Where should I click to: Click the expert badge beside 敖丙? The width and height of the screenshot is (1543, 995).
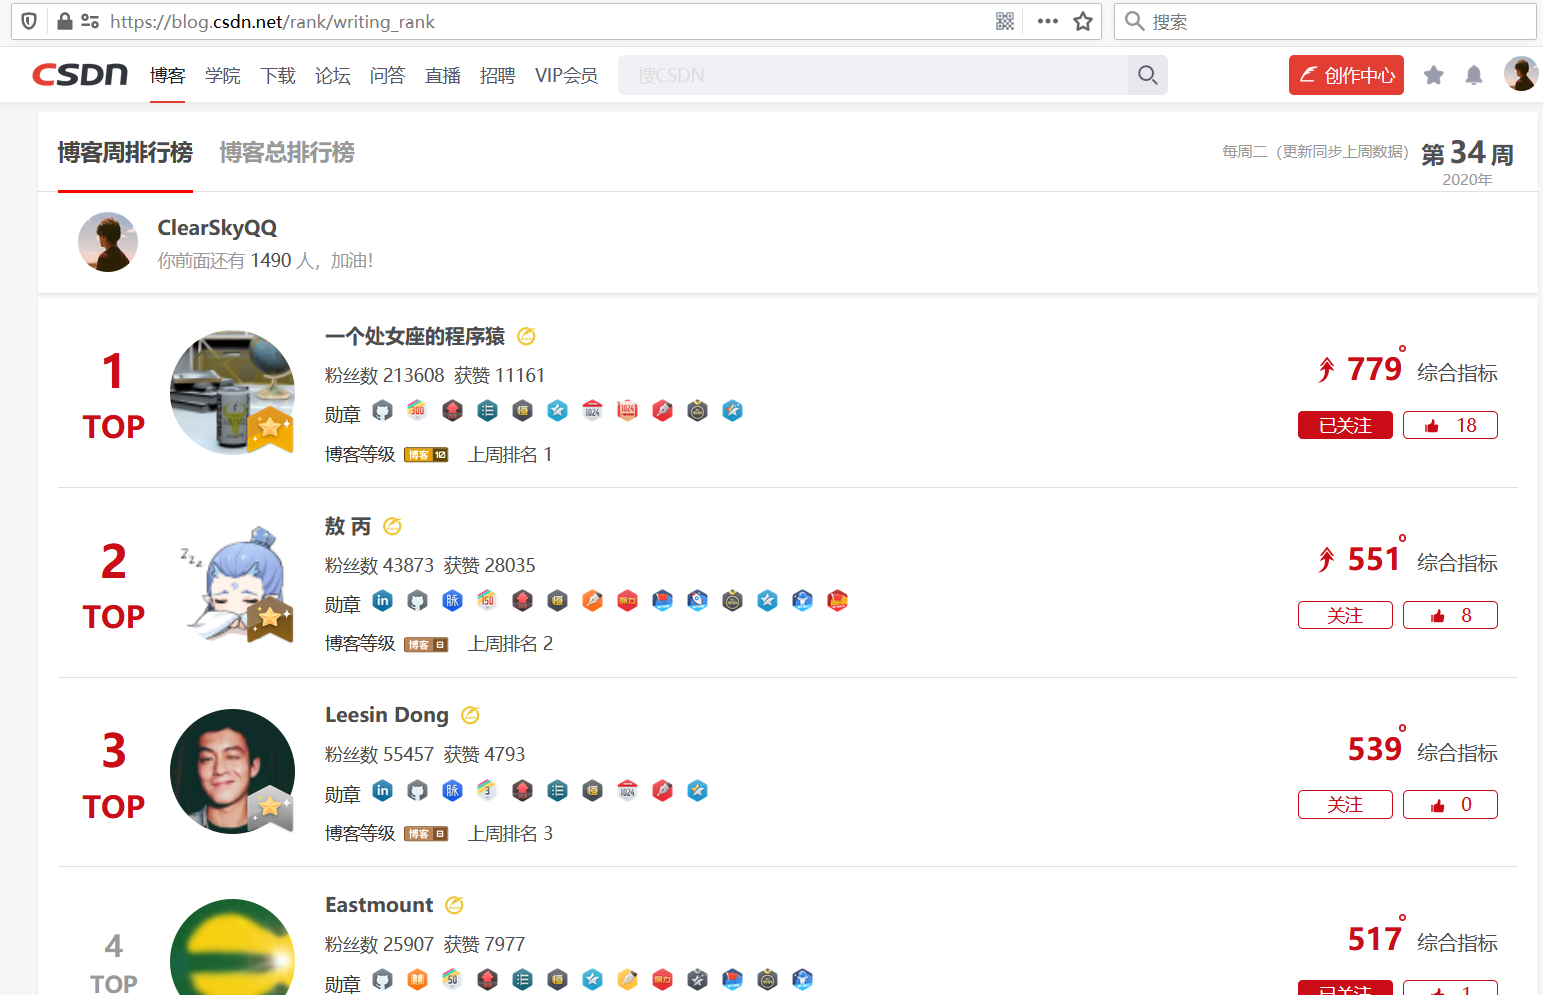click(x=392, y=526)
